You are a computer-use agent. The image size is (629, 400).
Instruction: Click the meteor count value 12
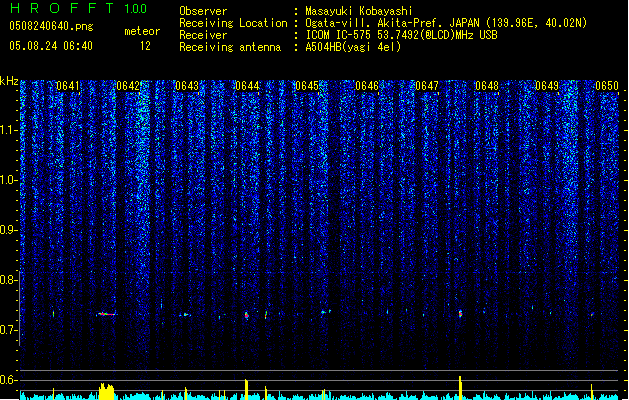tap(145, 46)
